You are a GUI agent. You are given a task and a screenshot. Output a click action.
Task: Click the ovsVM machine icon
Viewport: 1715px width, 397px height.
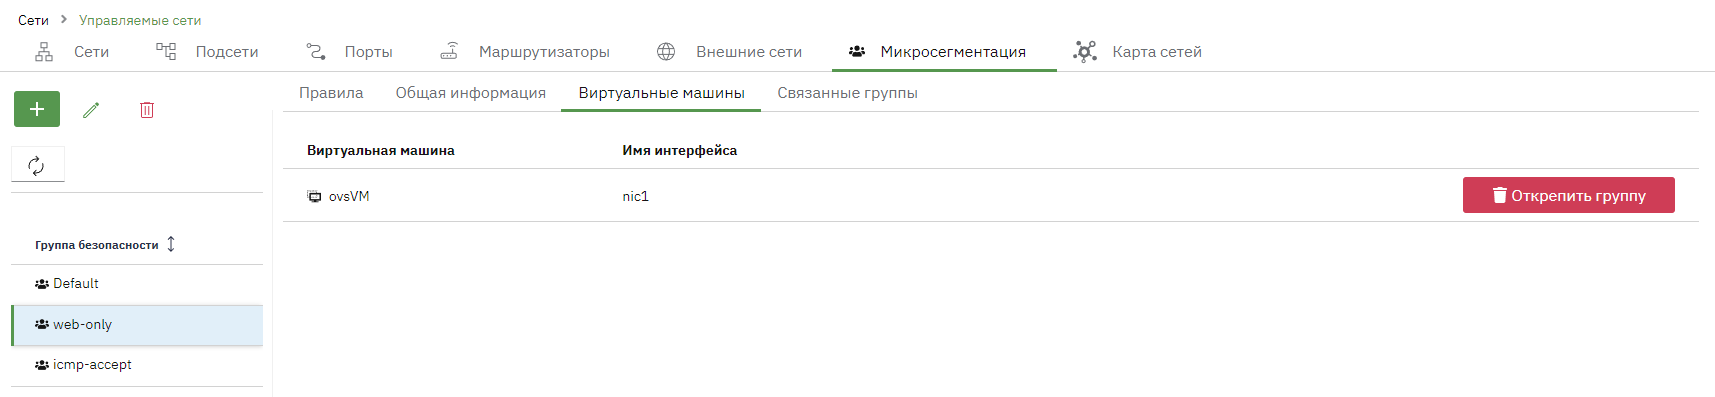tap(314, 197)
